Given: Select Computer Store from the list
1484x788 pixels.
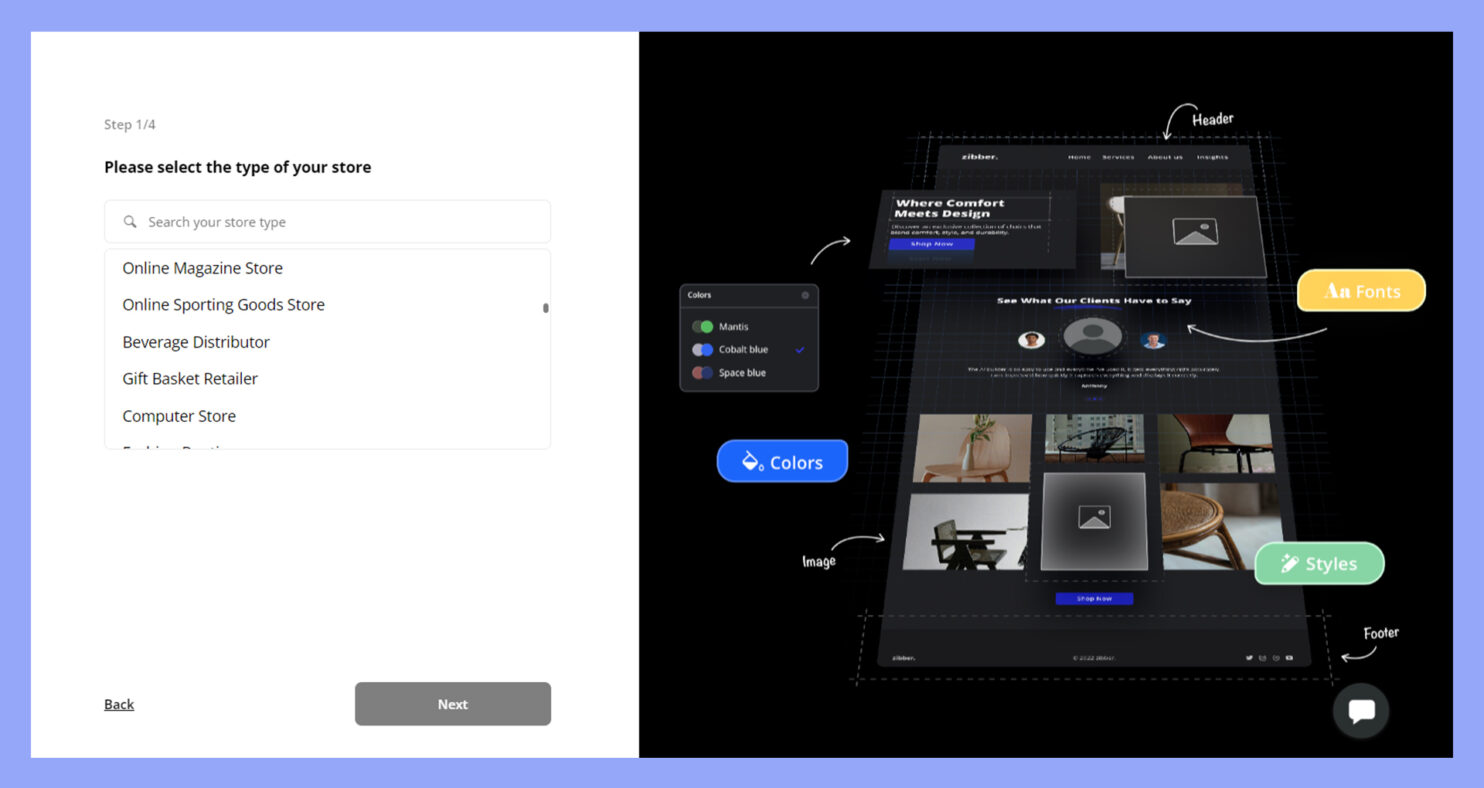Looking at the screenshot, I should pyautogui.click(x=179, y=416).
